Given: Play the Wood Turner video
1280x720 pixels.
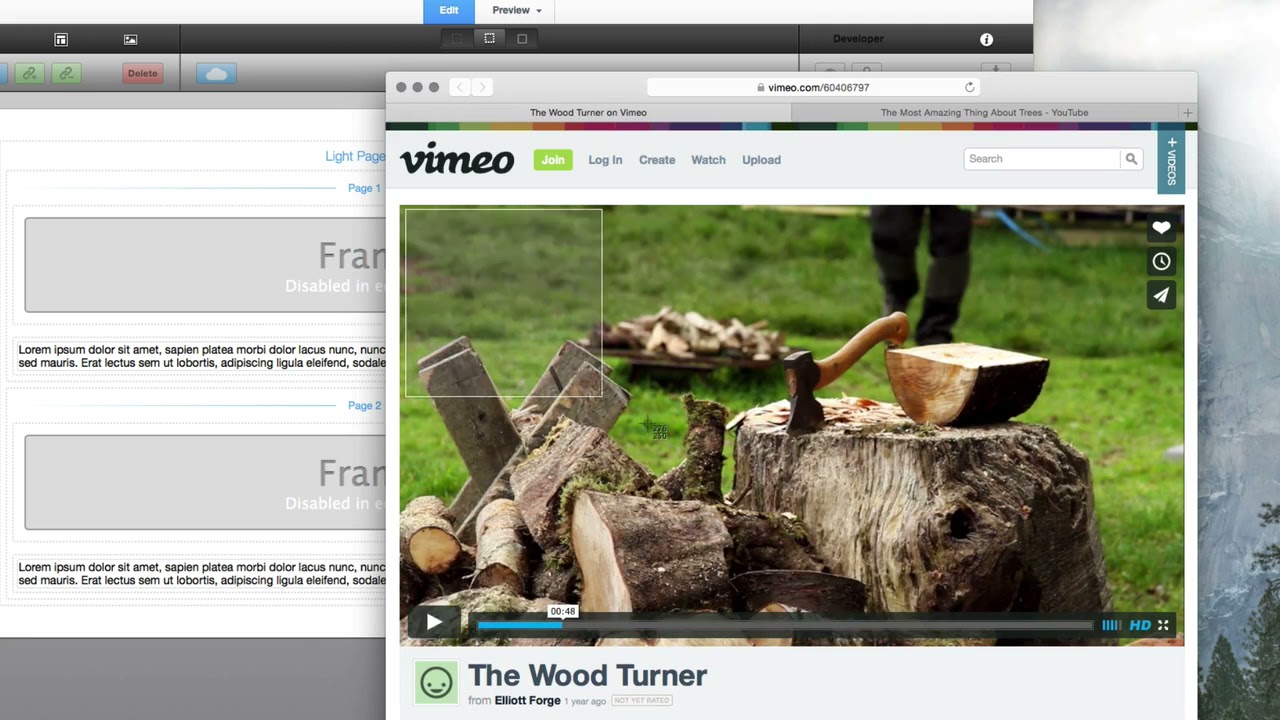Looking at the screenshot, I should pos(434,622).
